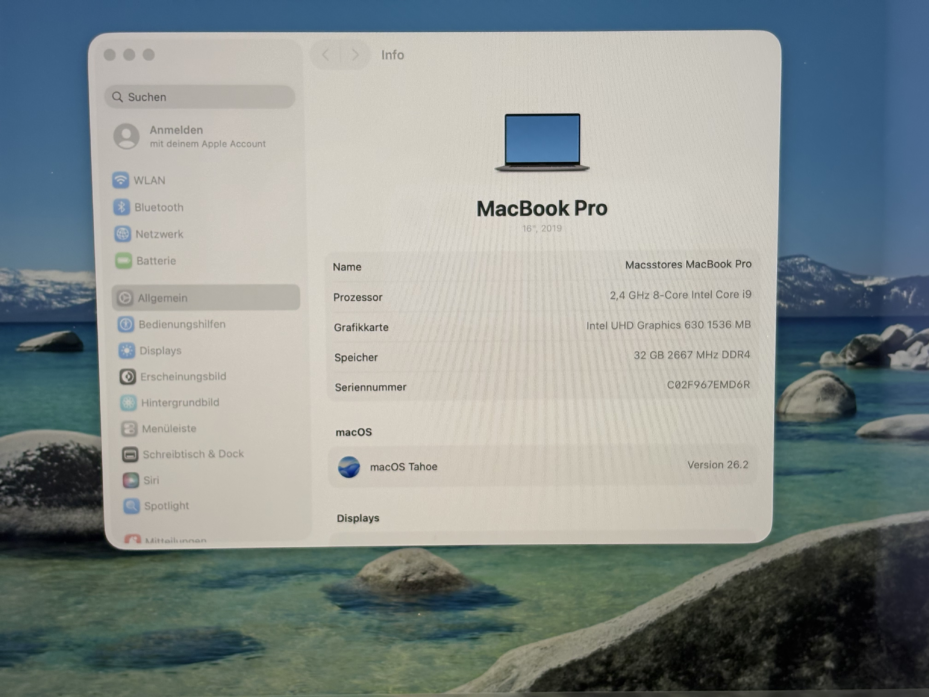The width and height of the screenshot is (929, 697).
Task: Click the Siri icon
Action: click(131, 479)
